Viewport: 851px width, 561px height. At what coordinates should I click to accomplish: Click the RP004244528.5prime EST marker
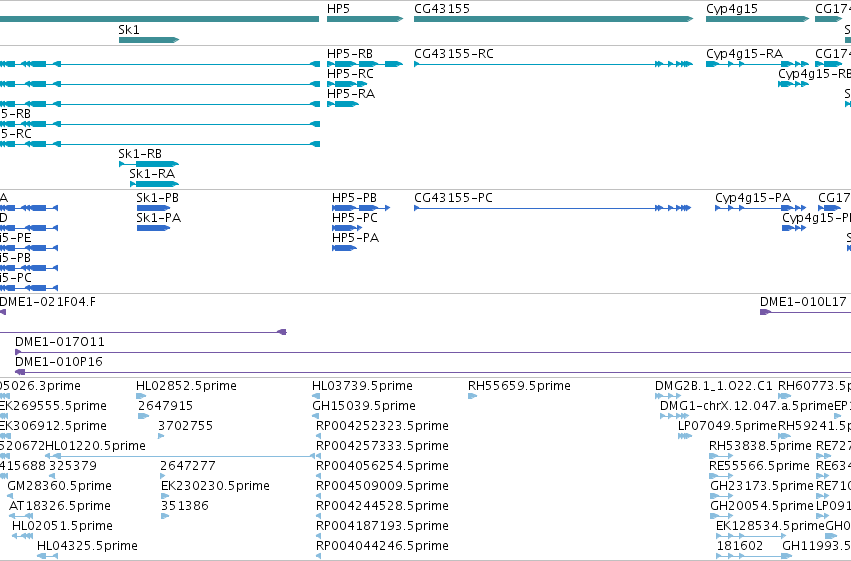coord(319,516)
